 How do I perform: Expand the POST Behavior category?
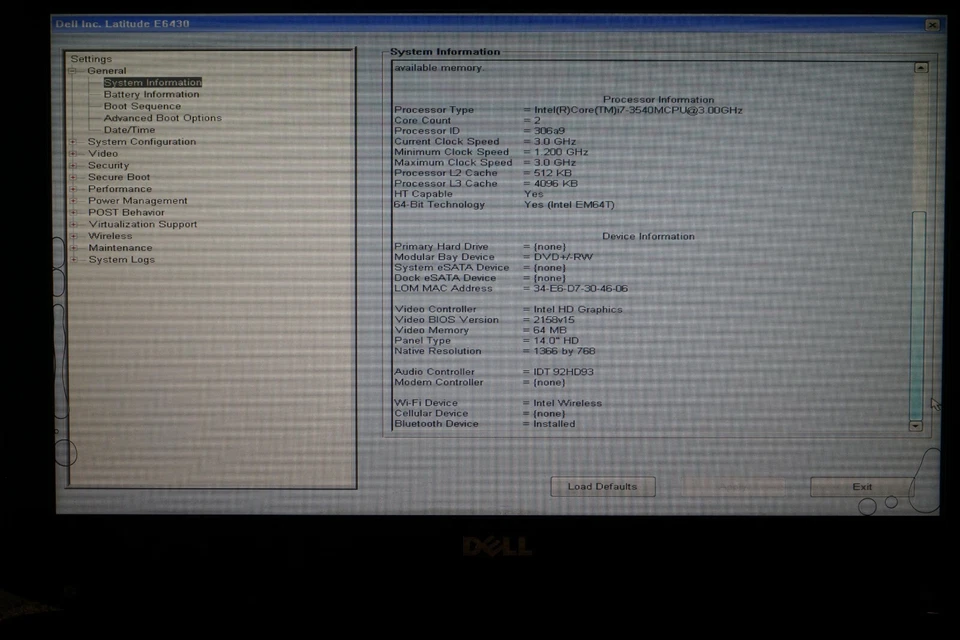tap(74, 212)
